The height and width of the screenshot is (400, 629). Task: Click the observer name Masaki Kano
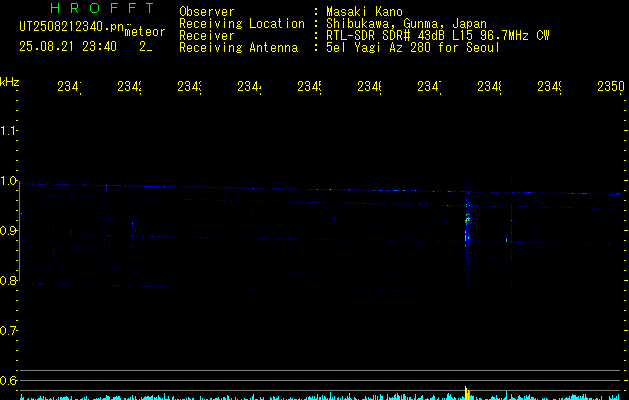[x=364, y=12]
